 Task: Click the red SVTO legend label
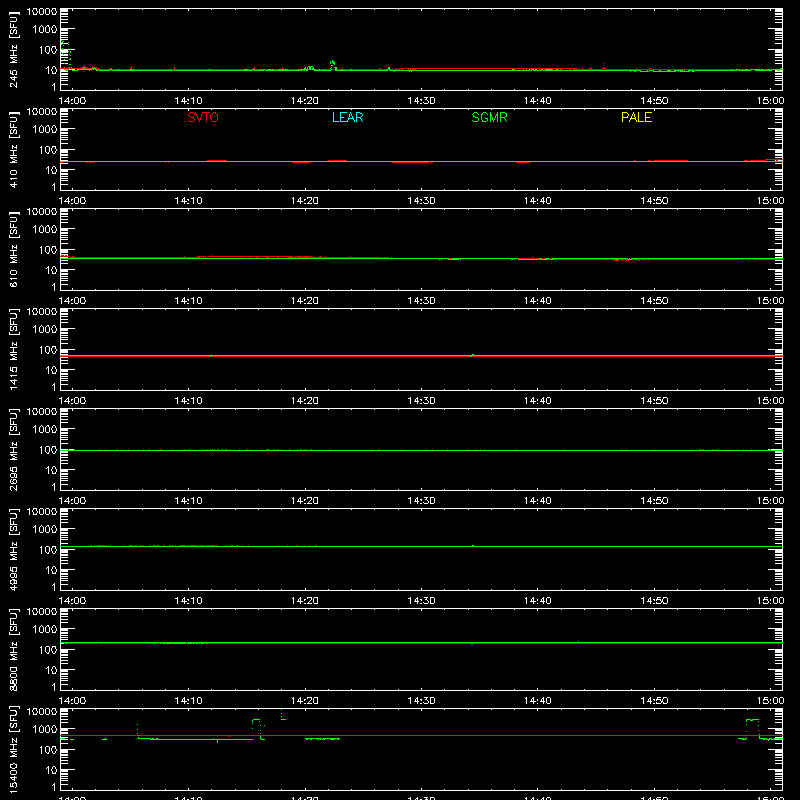click(203, 117)
